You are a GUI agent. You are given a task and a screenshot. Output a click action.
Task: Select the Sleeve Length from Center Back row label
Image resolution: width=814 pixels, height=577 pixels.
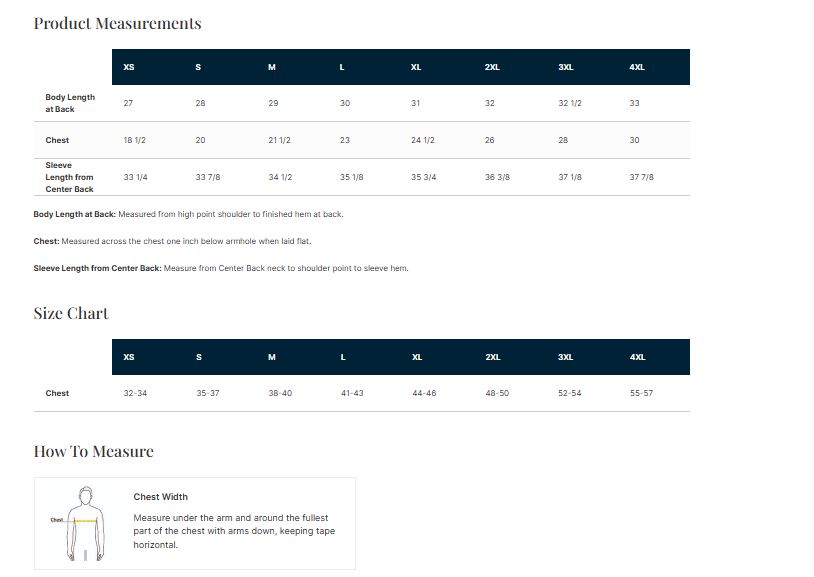coord(70,177)
